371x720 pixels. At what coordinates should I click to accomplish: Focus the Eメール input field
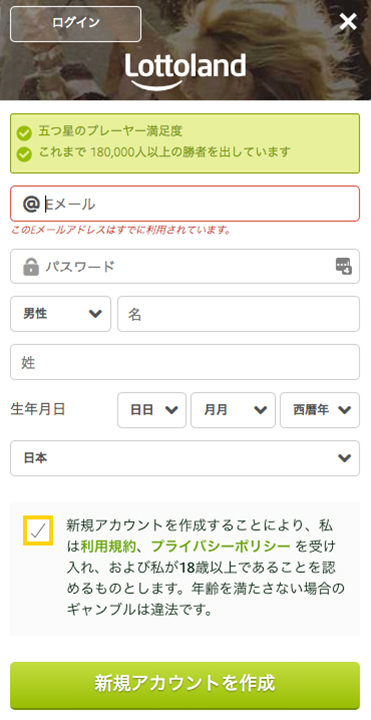pyautogui.click(x=185, y=204)
